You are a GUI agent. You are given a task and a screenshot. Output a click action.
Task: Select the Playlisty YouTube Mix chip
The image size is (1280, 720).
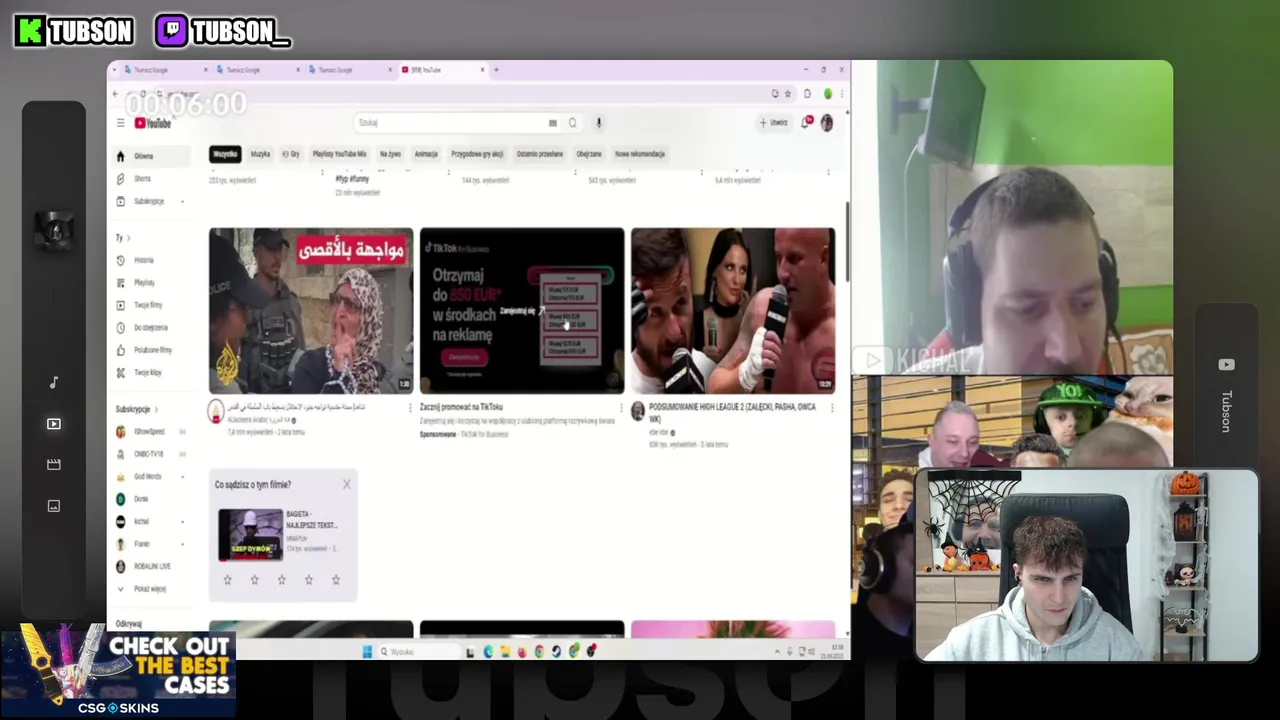(x=339, y=154)
